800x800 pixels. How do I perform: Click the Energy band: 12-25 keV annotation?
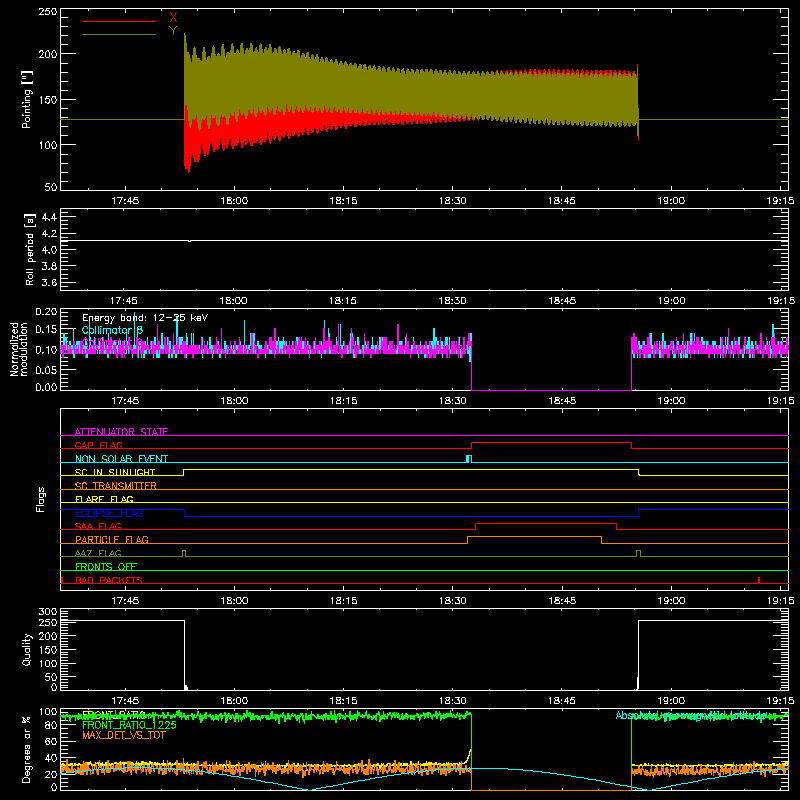coord(145,318)
